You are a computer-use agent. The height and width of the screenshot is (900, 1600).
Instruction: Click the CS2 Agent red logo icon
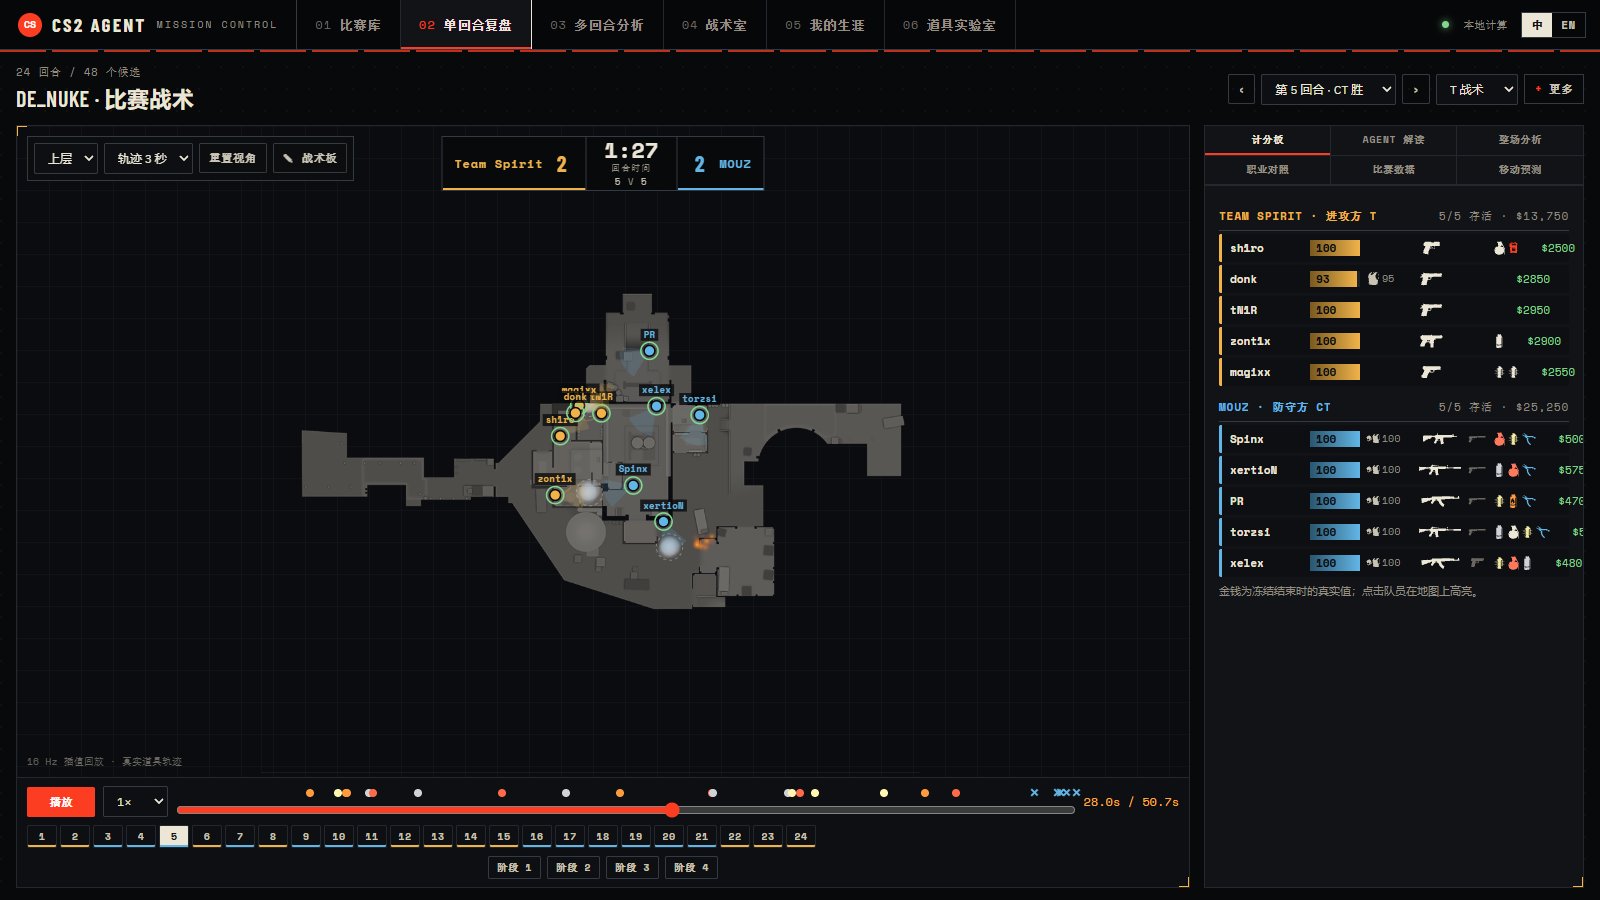pyautogui.click(x=30, y=25)
